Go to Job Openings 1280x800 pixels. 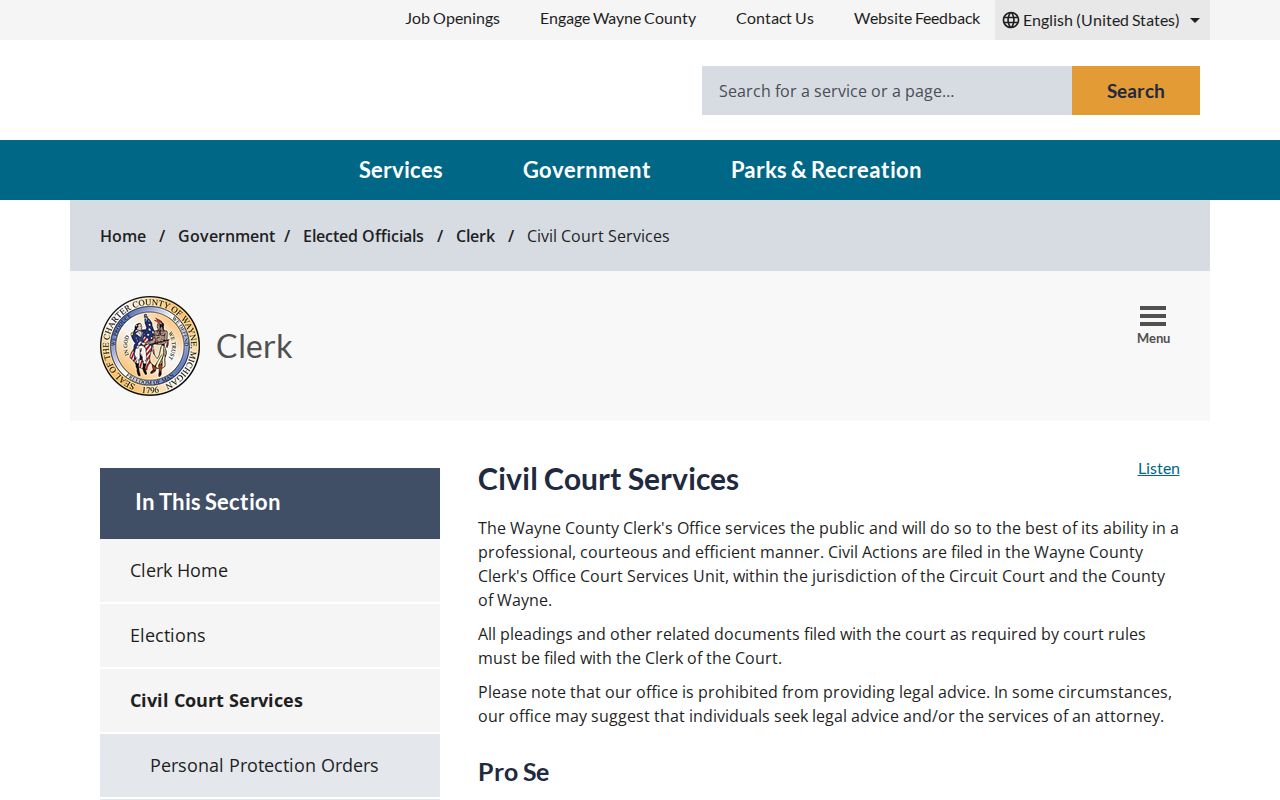[x=452, y=19]
